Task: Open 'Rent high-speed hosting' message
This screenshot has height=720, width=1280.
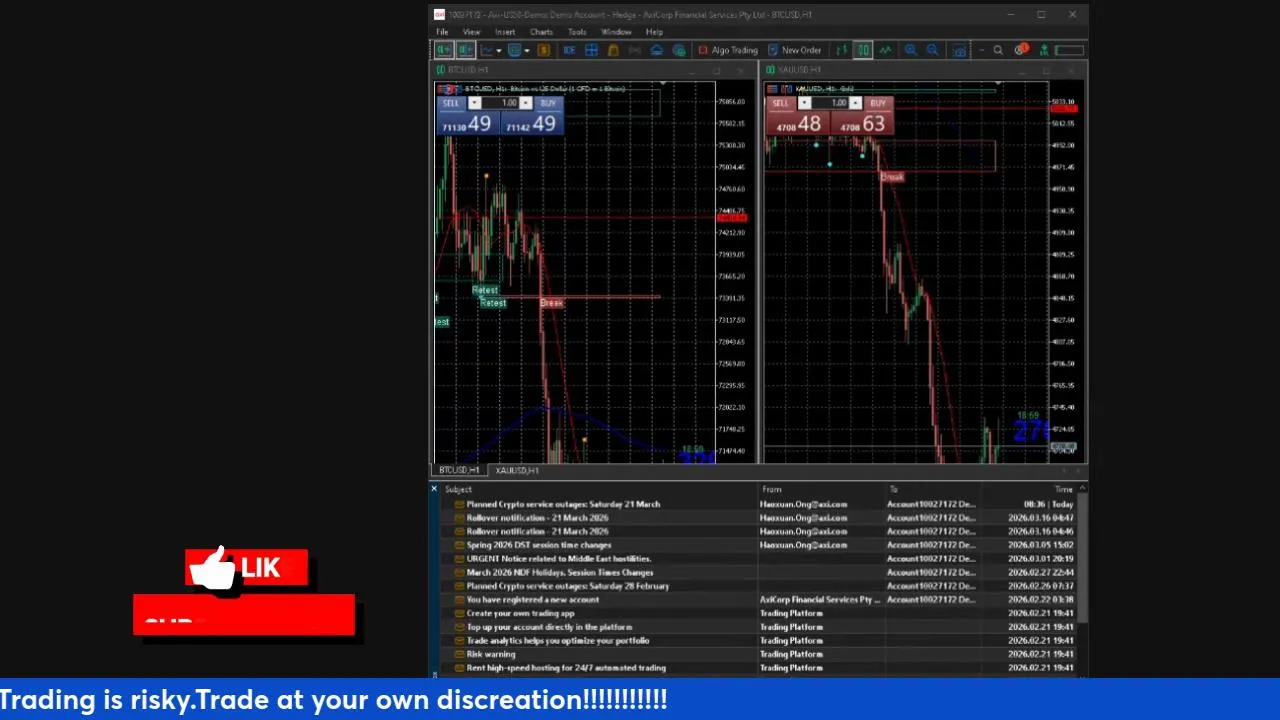Action: 757,668
